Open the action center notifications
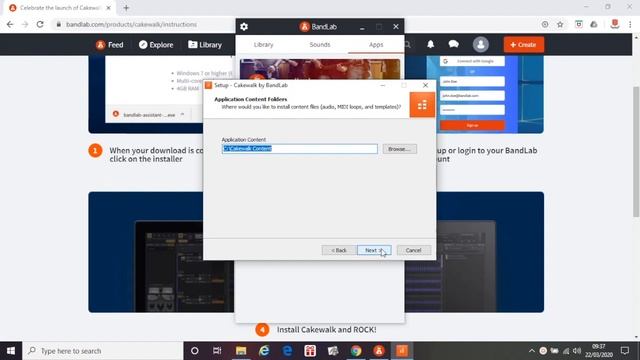640x360 pixels. pos(625,351)
